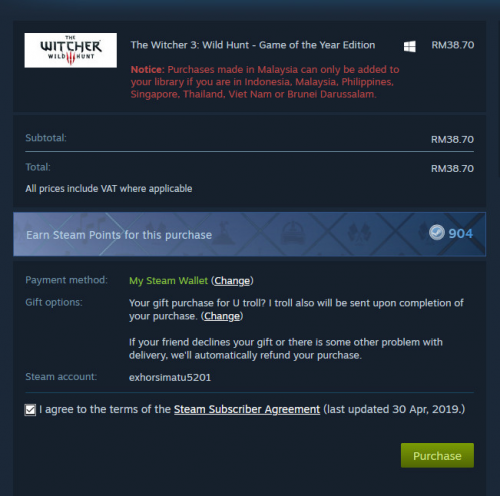Click the Subtotal amount RM38.70

pyautogui.click(x=452, y=139)
